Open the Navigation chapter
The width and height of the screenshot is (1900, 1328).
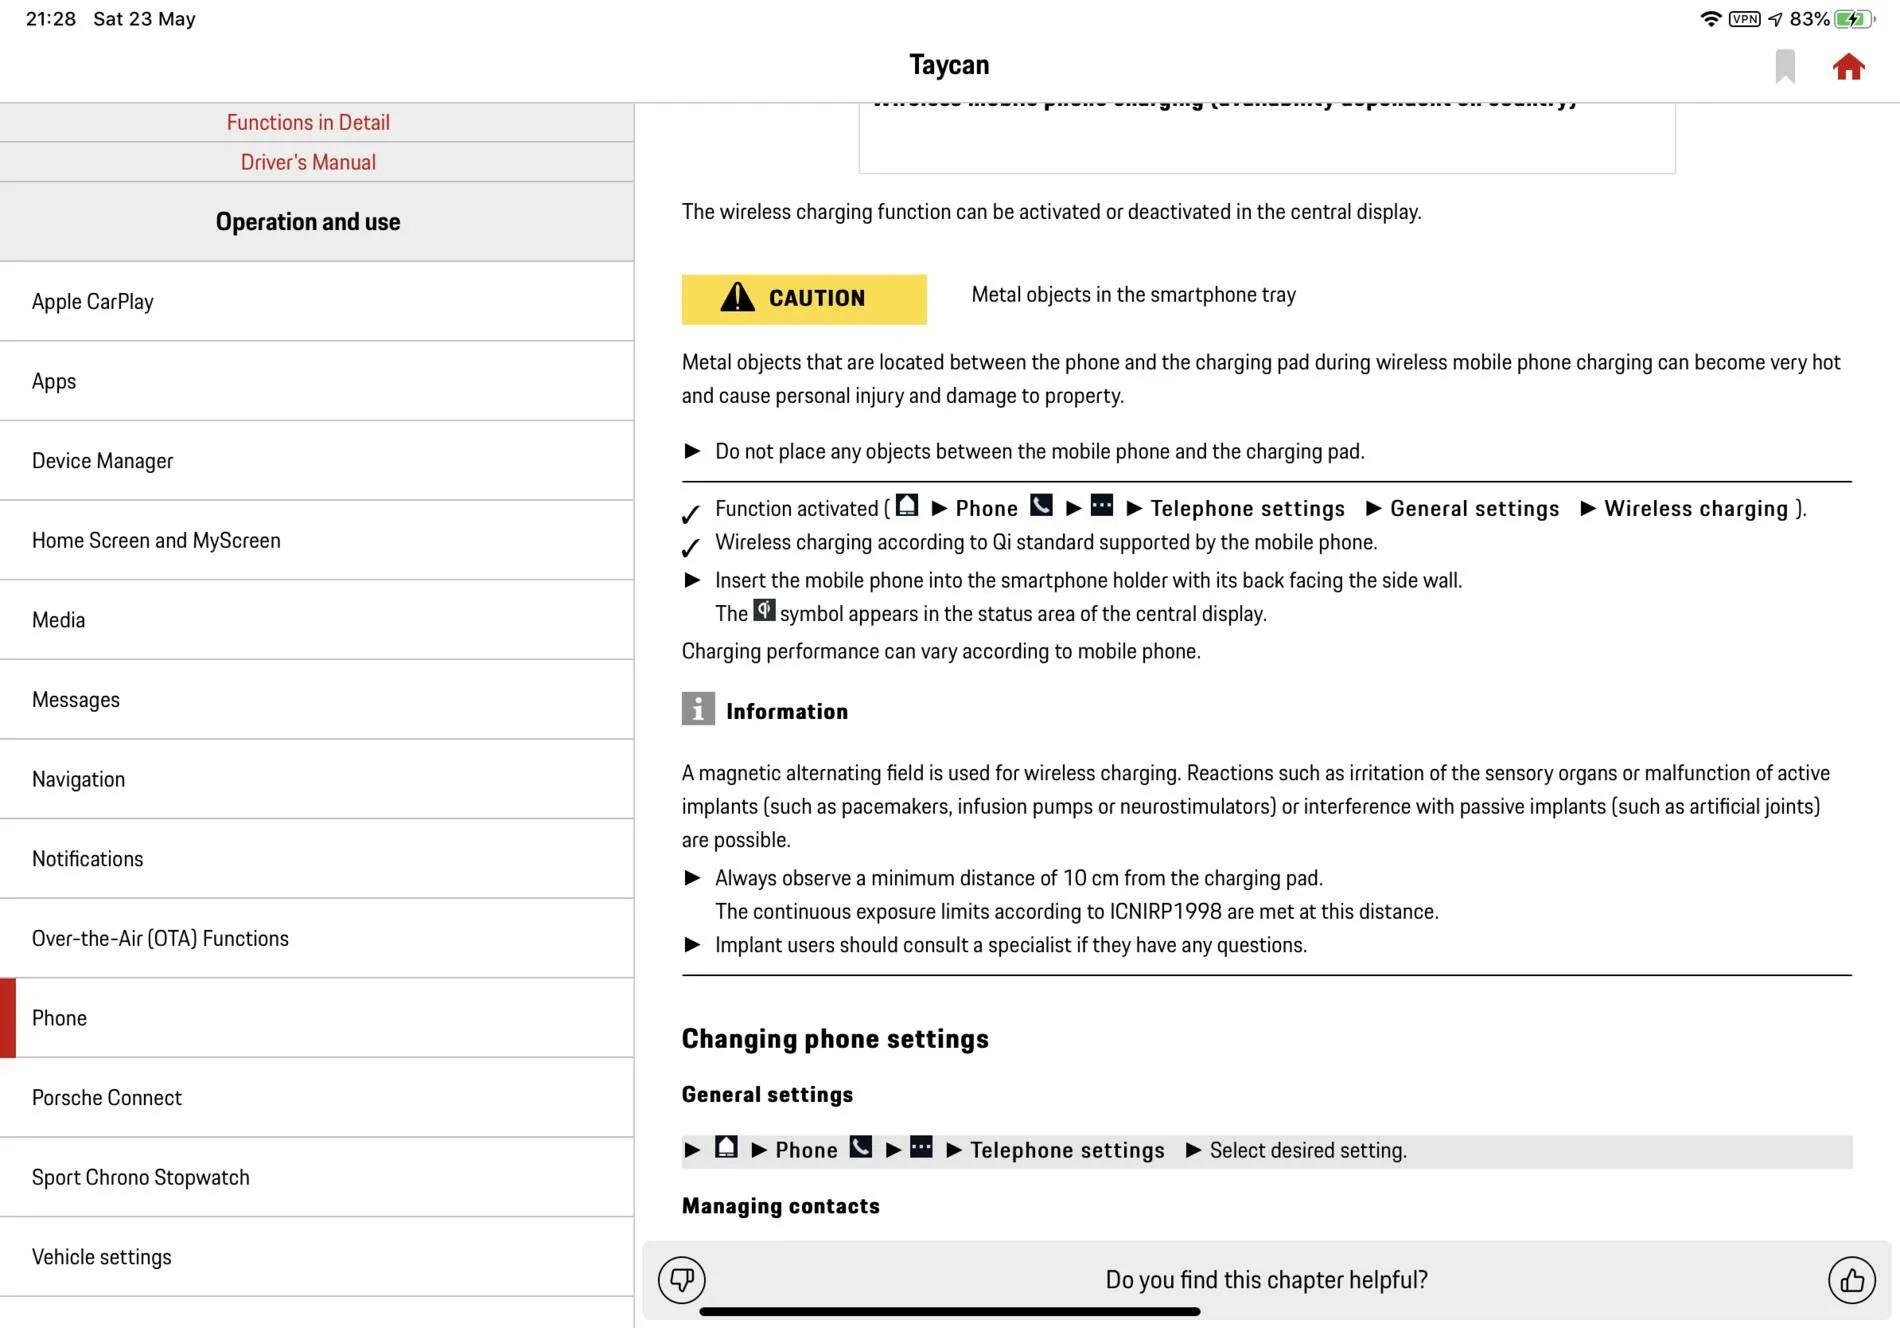tap(317, 779)
